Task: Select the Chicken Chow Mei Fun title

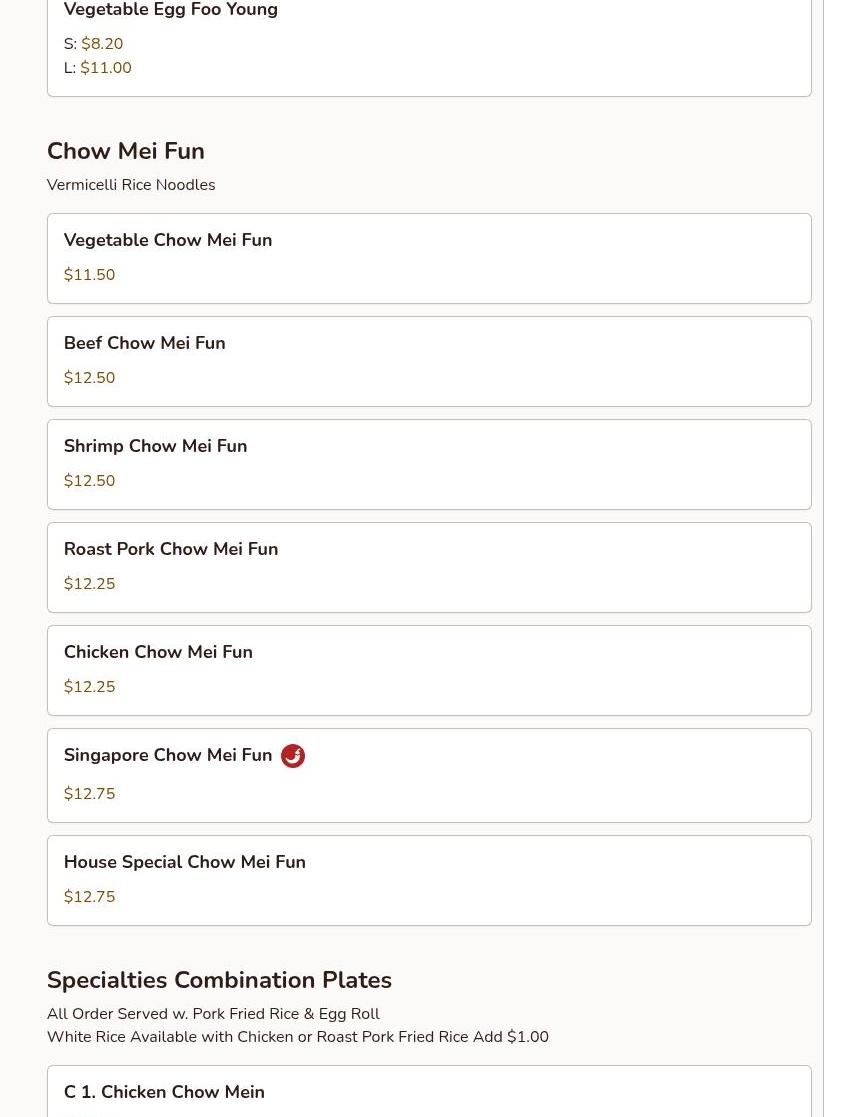Action: tap(158, 652)
